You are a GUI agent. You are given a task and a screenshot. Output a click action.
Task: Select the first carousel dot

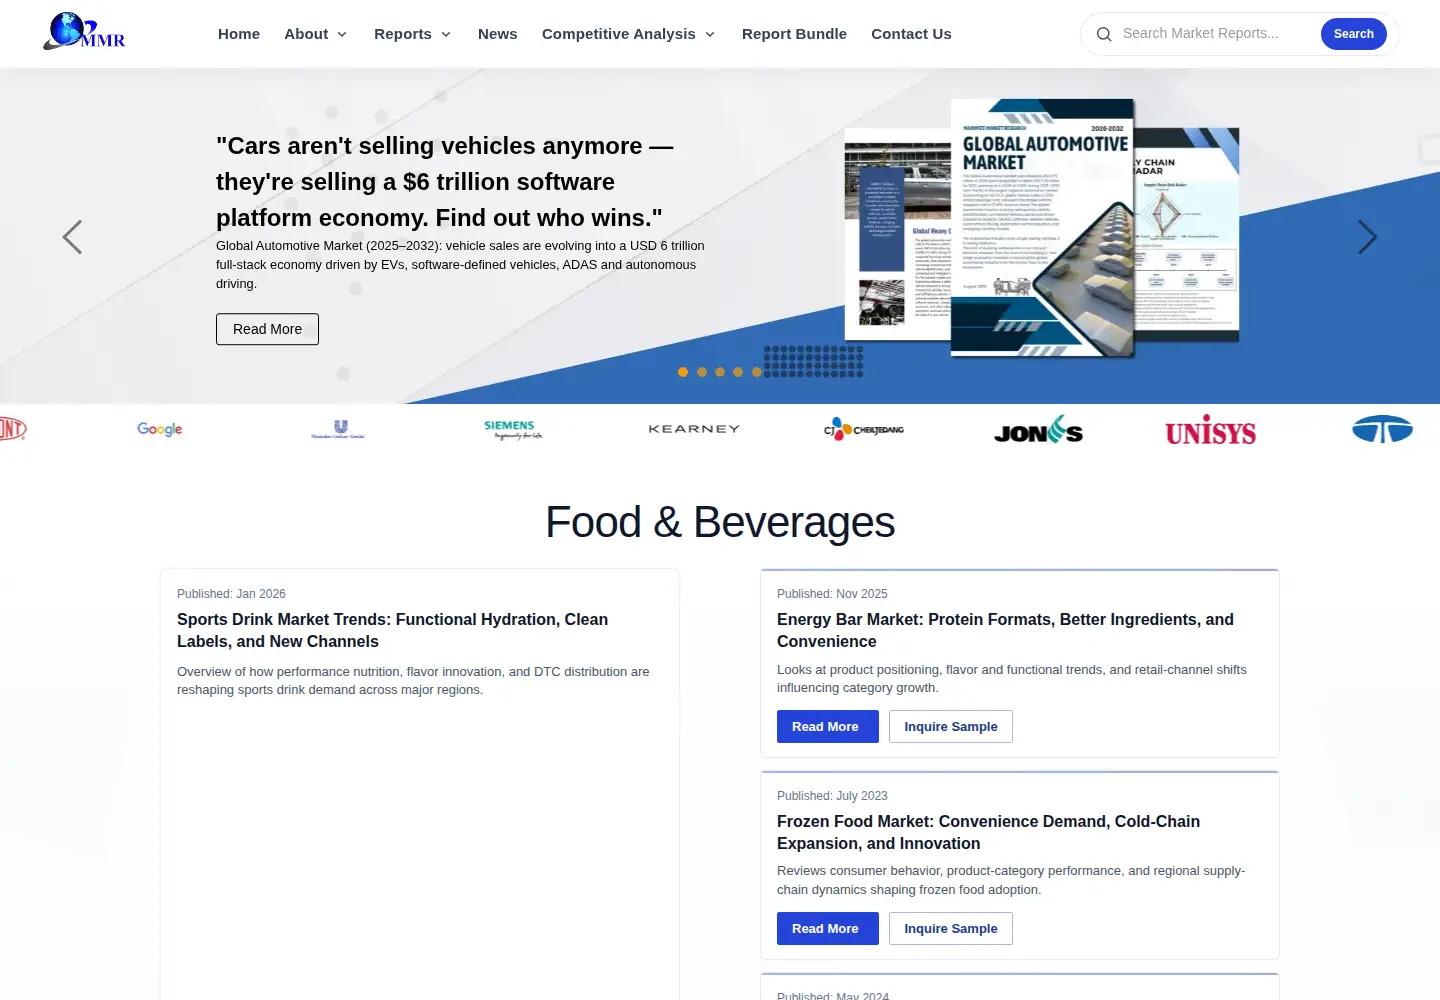tap(683, 372)
